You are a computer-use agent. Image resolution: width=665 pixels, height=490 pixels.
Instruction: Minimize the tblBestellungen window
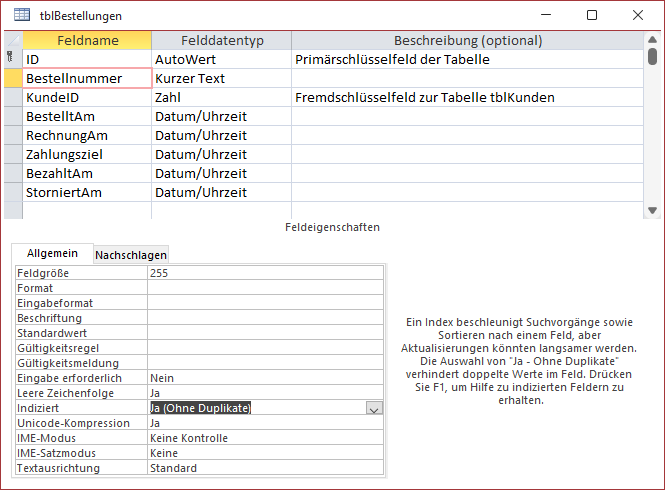(546, 15)
